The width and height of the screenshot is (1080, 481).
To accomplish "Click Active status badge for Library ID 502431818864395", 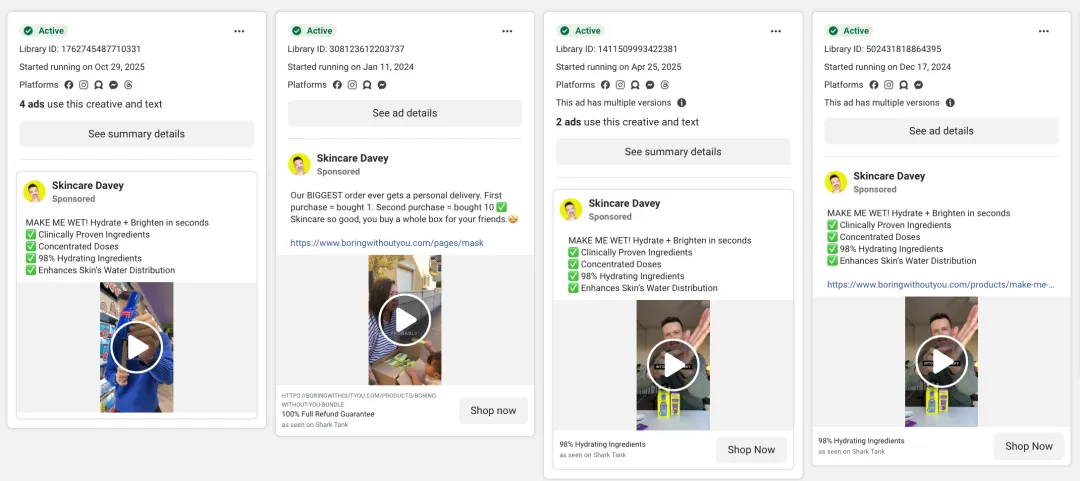I will click(849, 31).
